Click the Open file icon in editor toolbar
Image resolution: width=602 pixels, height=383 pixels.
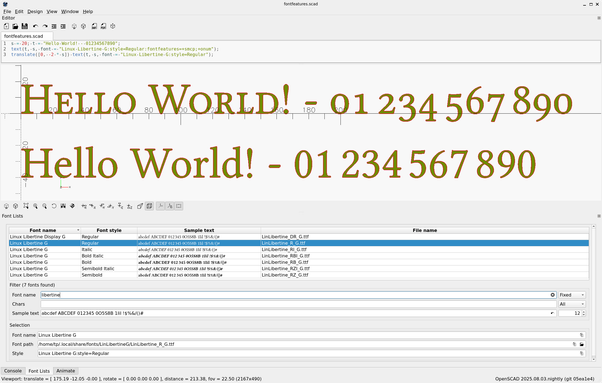[x=15, y=26]
